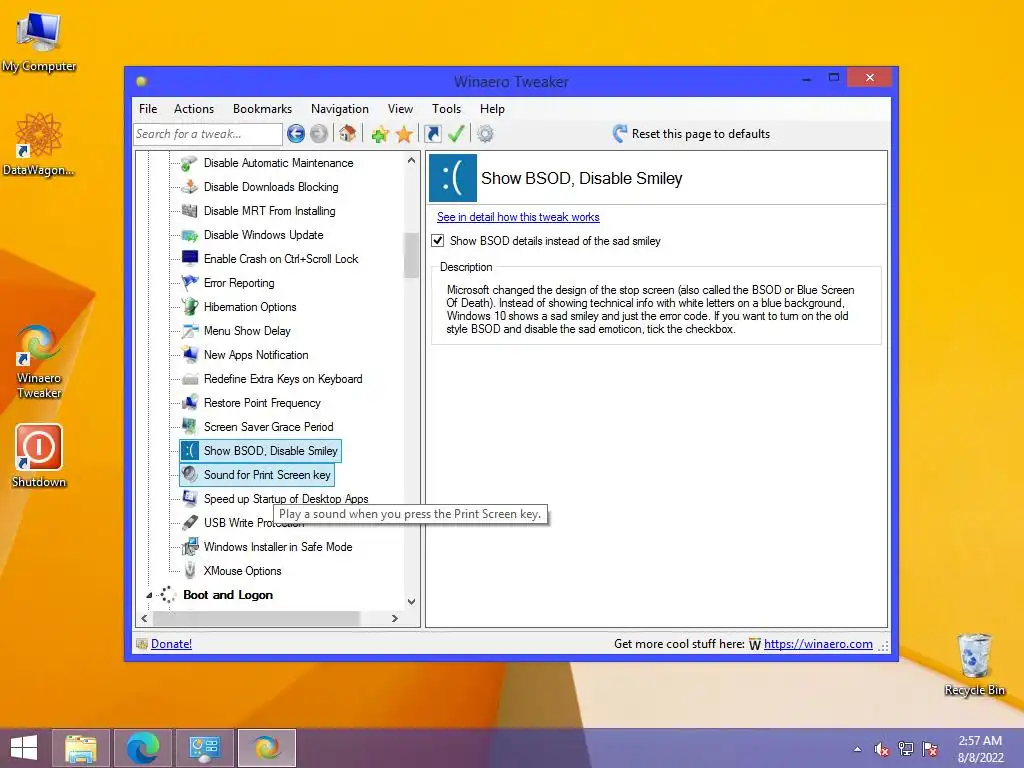This screenshot has height=768, width=1024.
Task: Click the Error Reporting flag icon
Action: (x=189, y=283)
